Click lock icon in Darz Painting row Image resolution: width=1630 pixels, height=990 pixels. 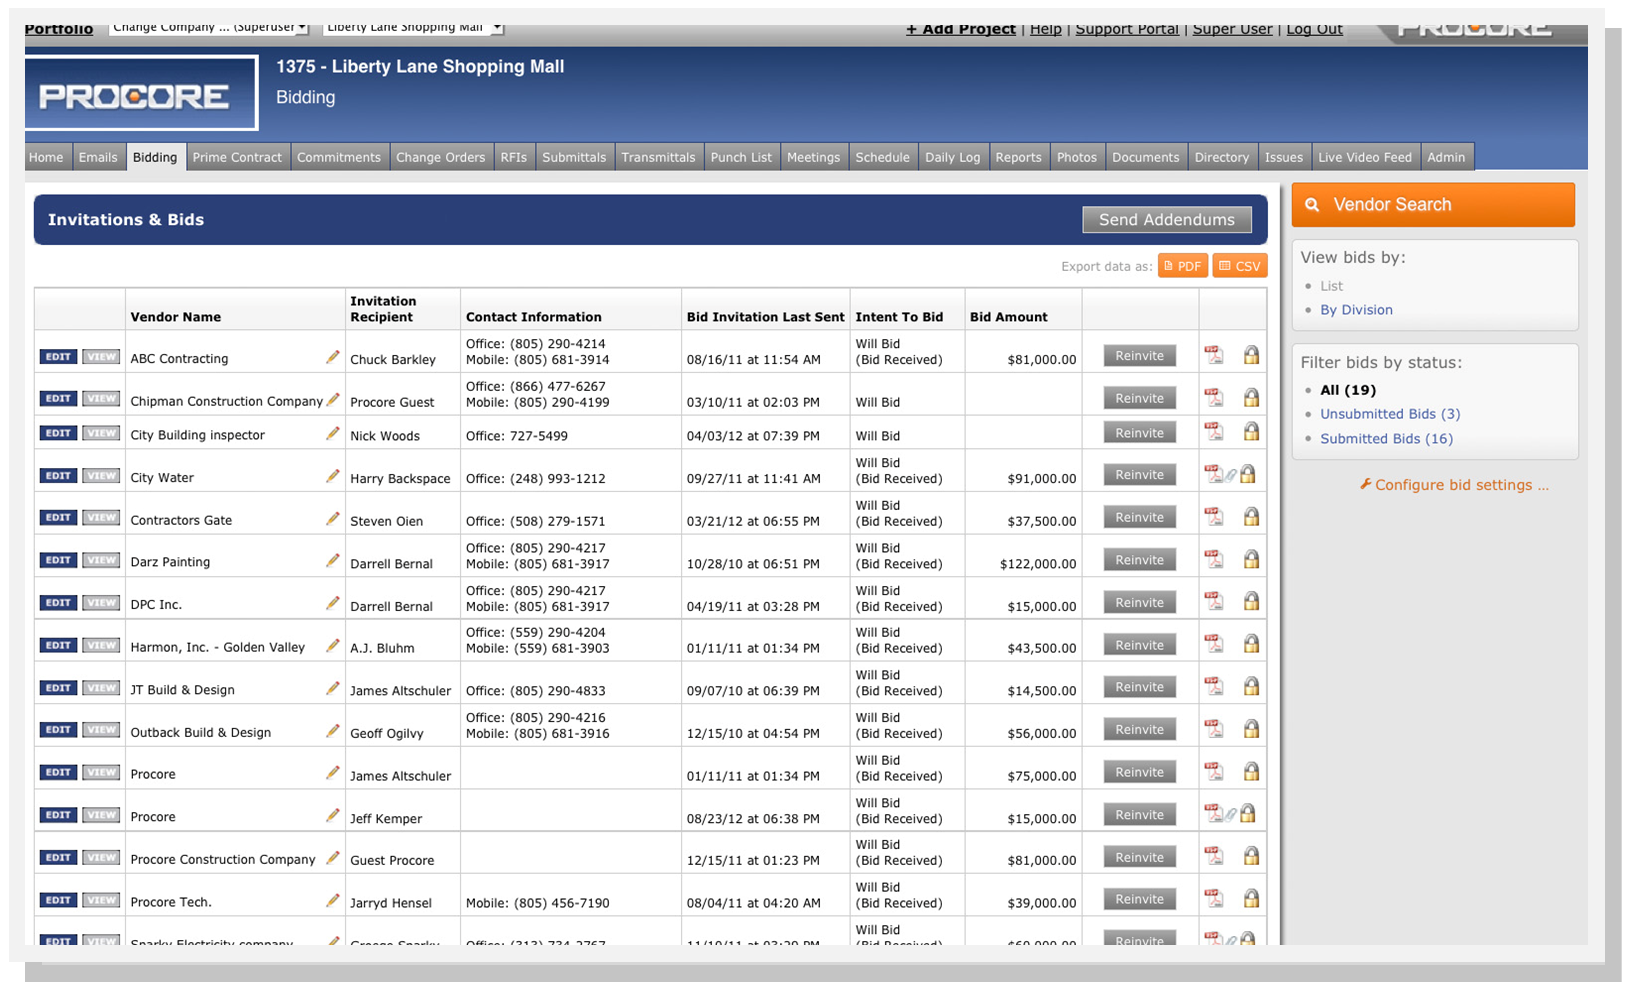(x=1250, y=559)
